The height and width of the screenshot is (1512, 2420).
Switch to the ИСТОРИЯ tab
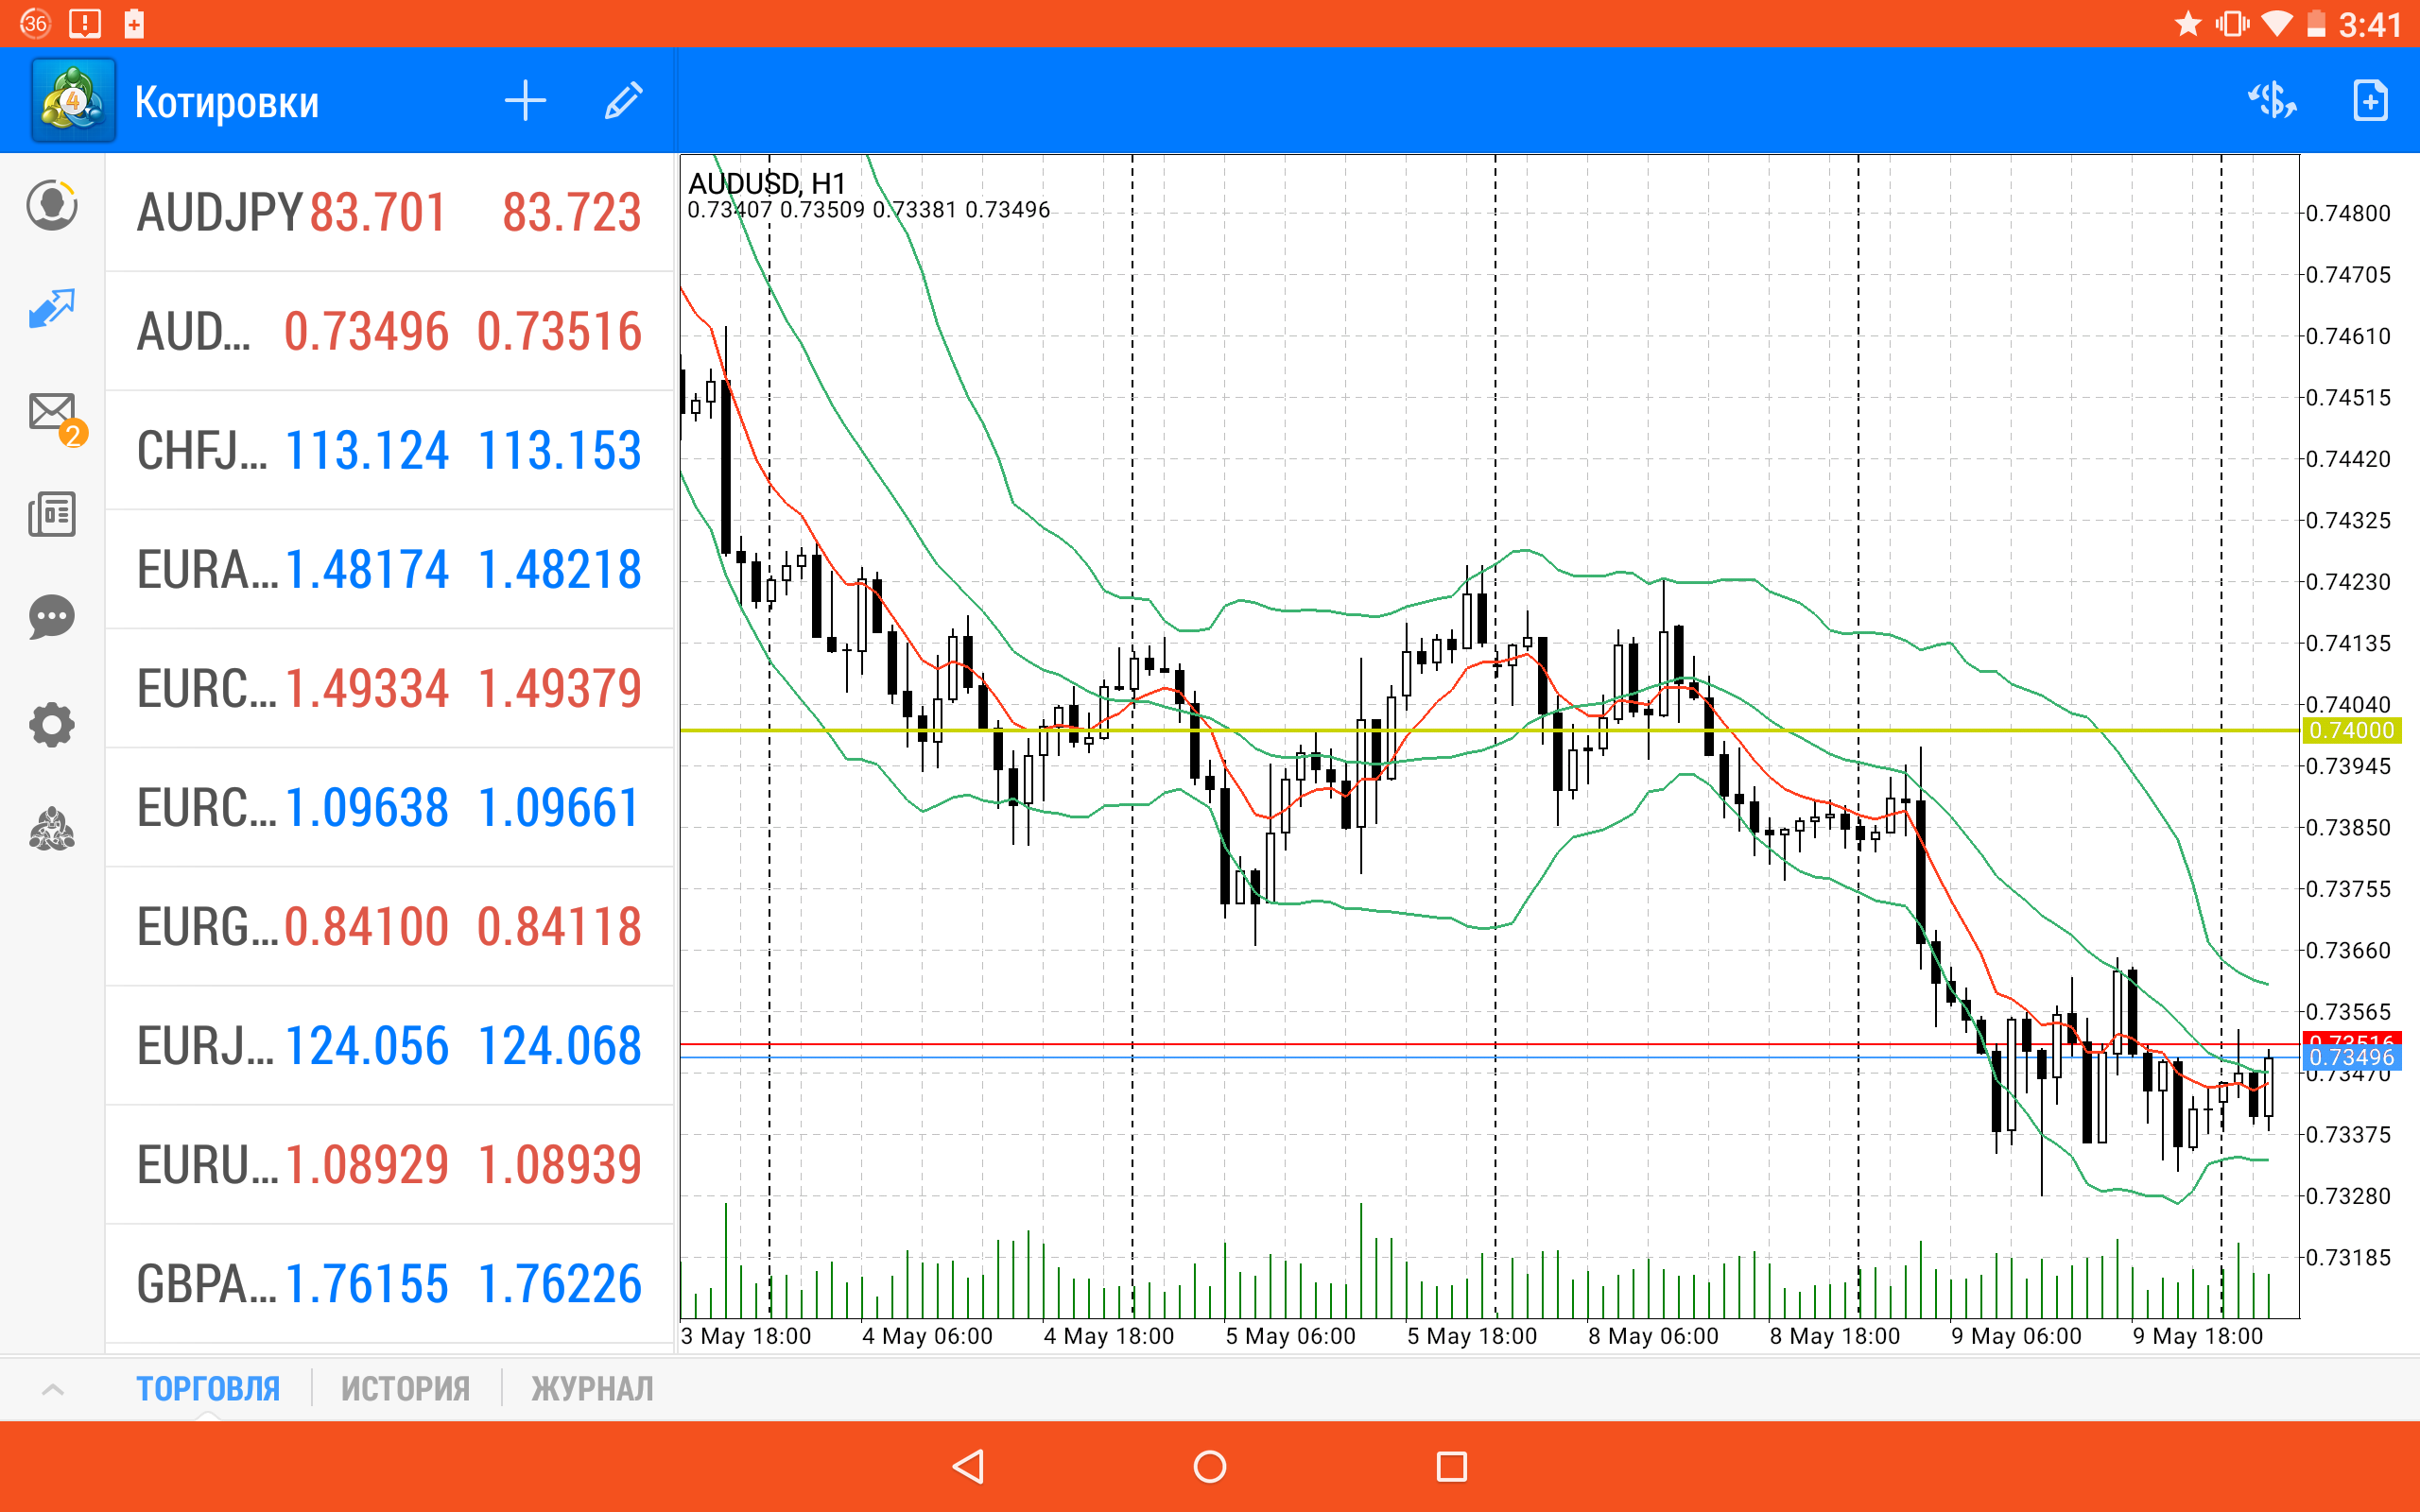click(x=405, y=1389)
